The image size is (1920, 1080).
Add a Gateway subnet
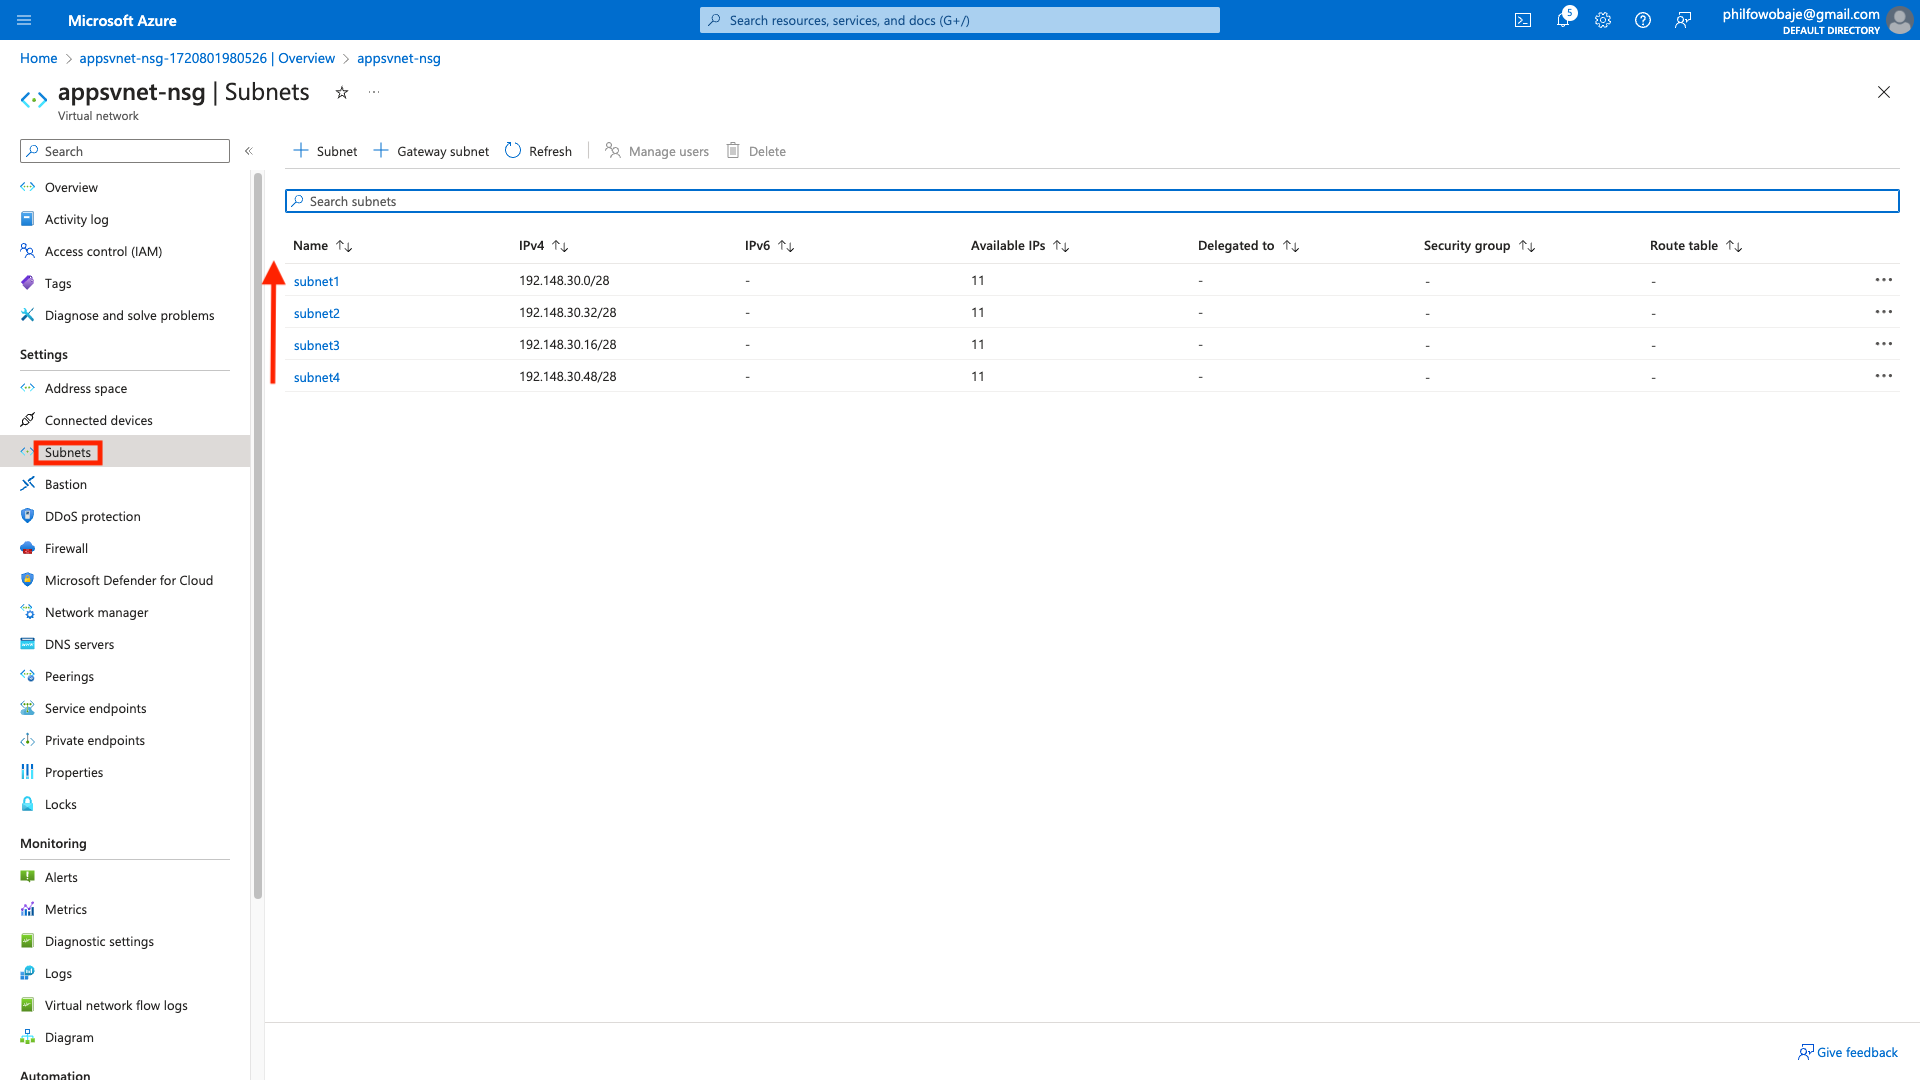coord(432,151)
